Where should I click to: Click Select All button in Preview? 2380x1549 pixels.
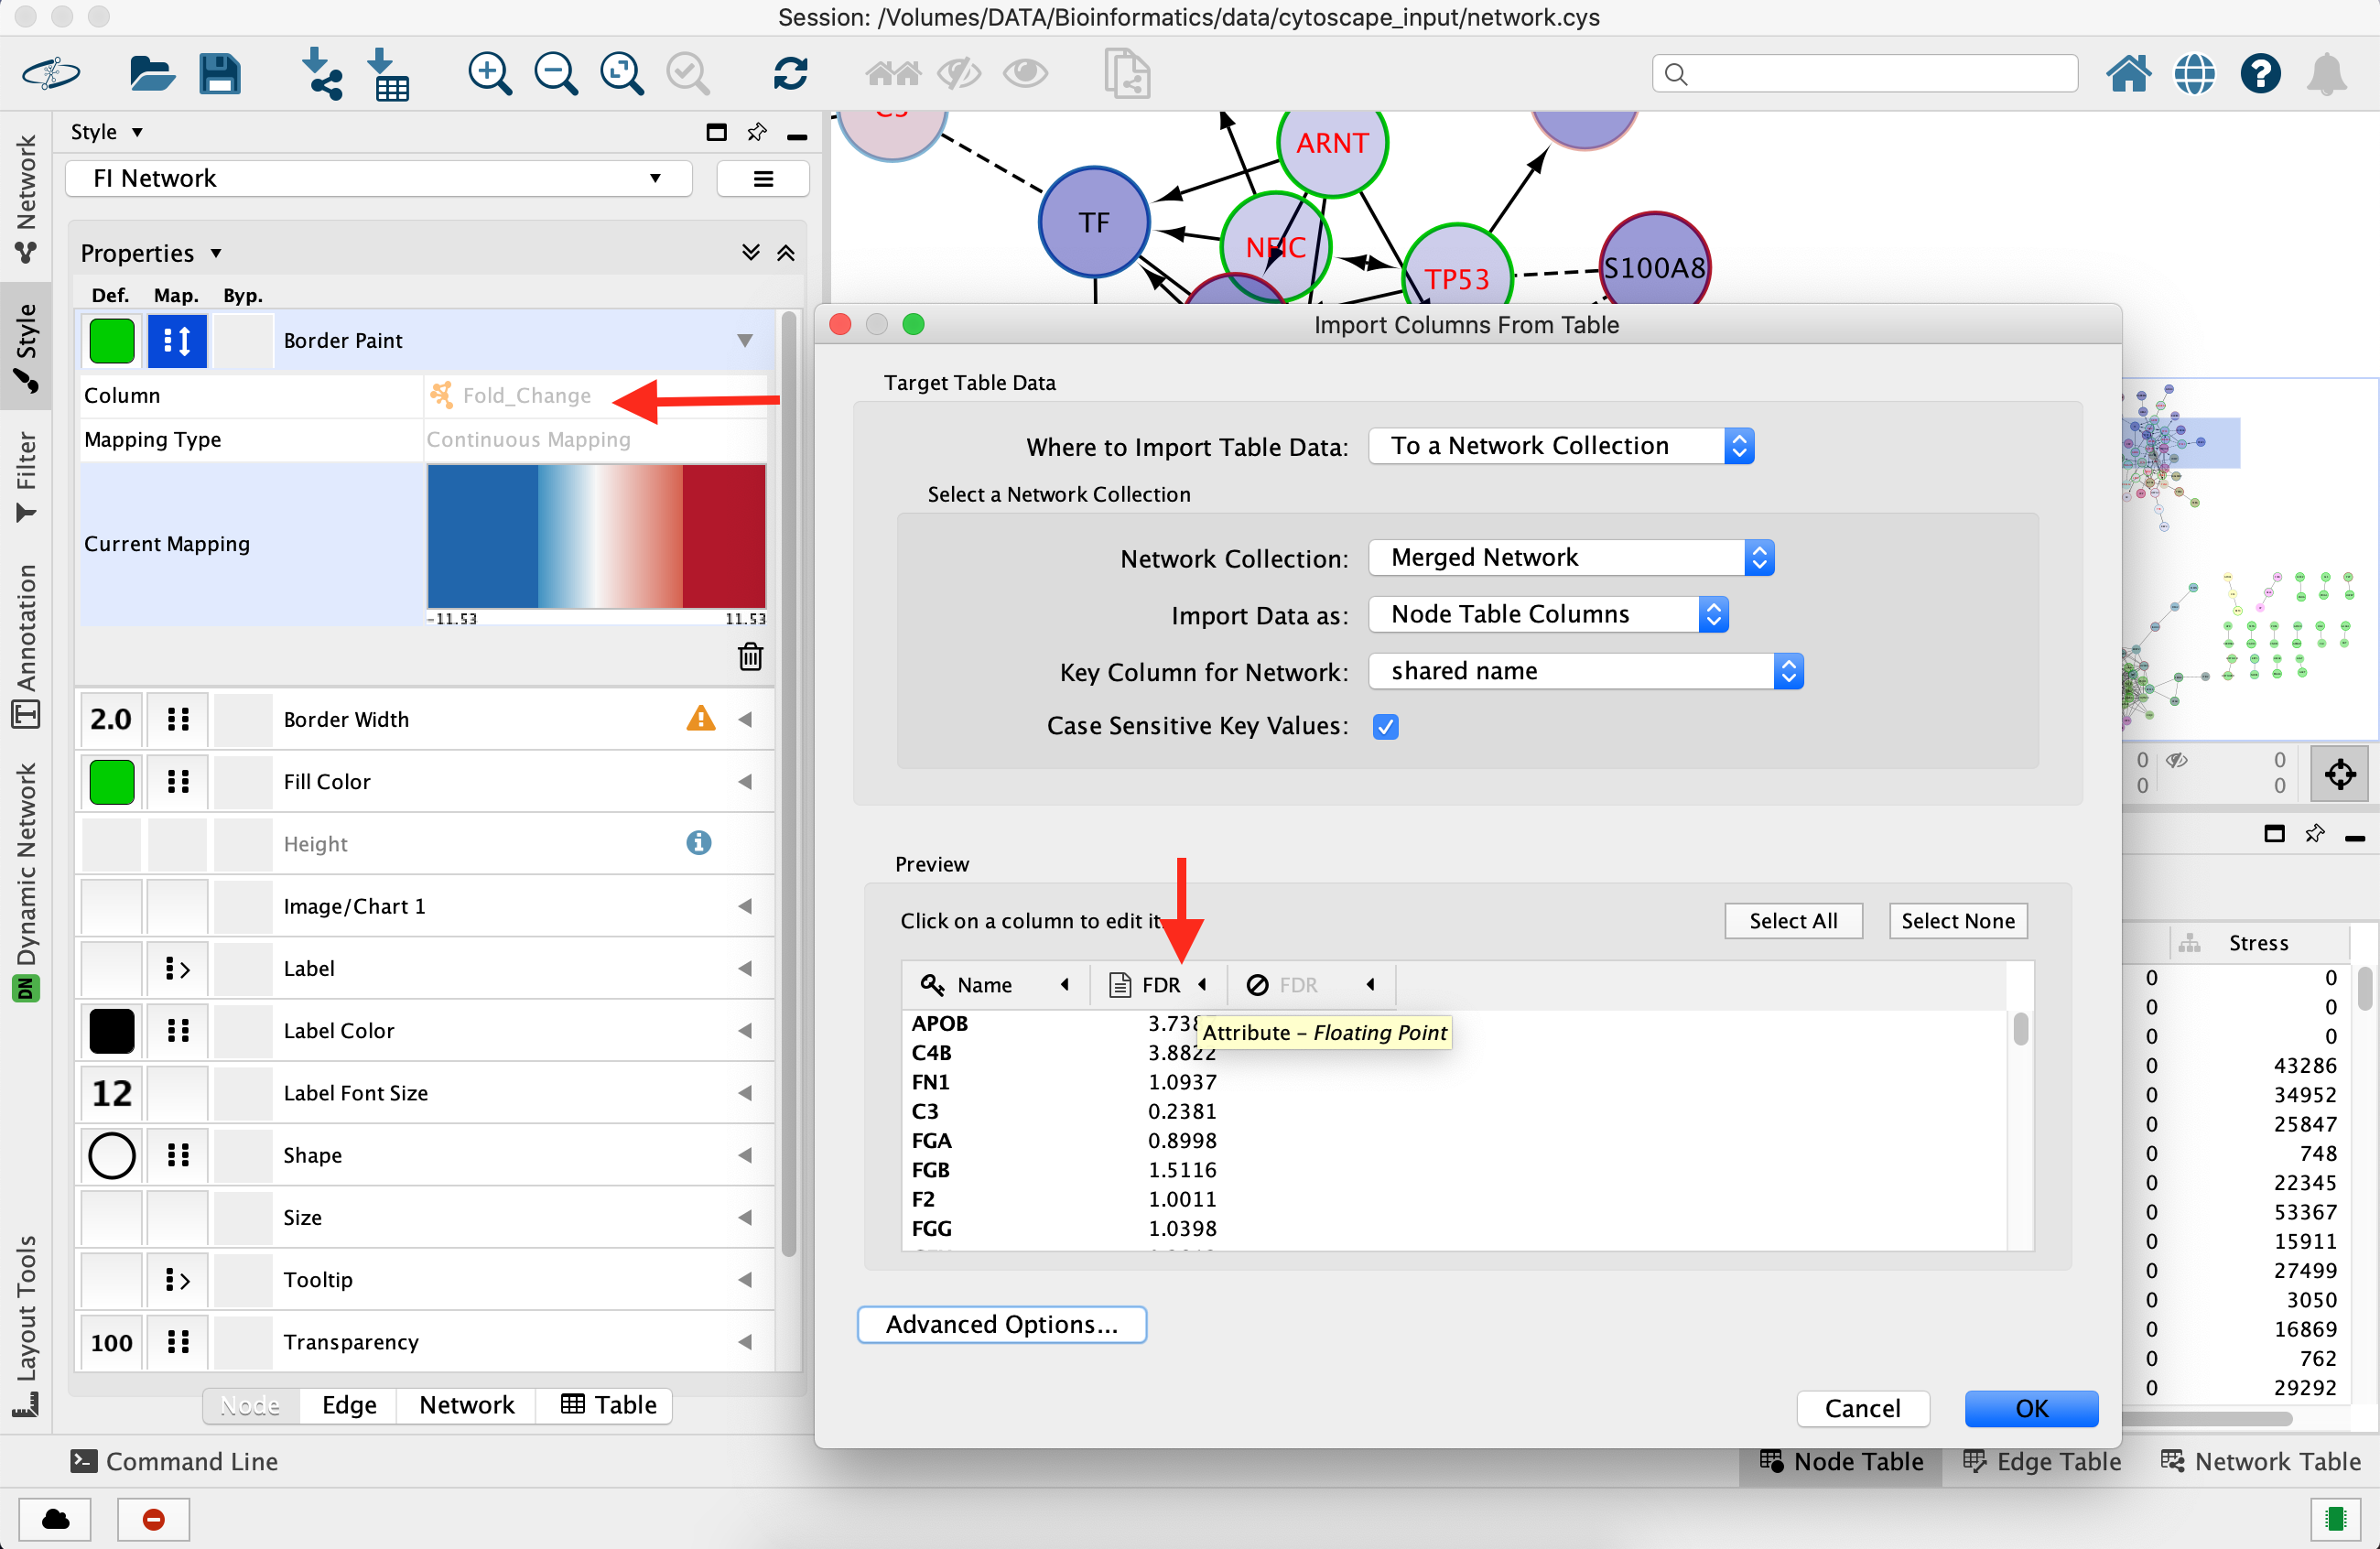click(x=1793, y=920)
